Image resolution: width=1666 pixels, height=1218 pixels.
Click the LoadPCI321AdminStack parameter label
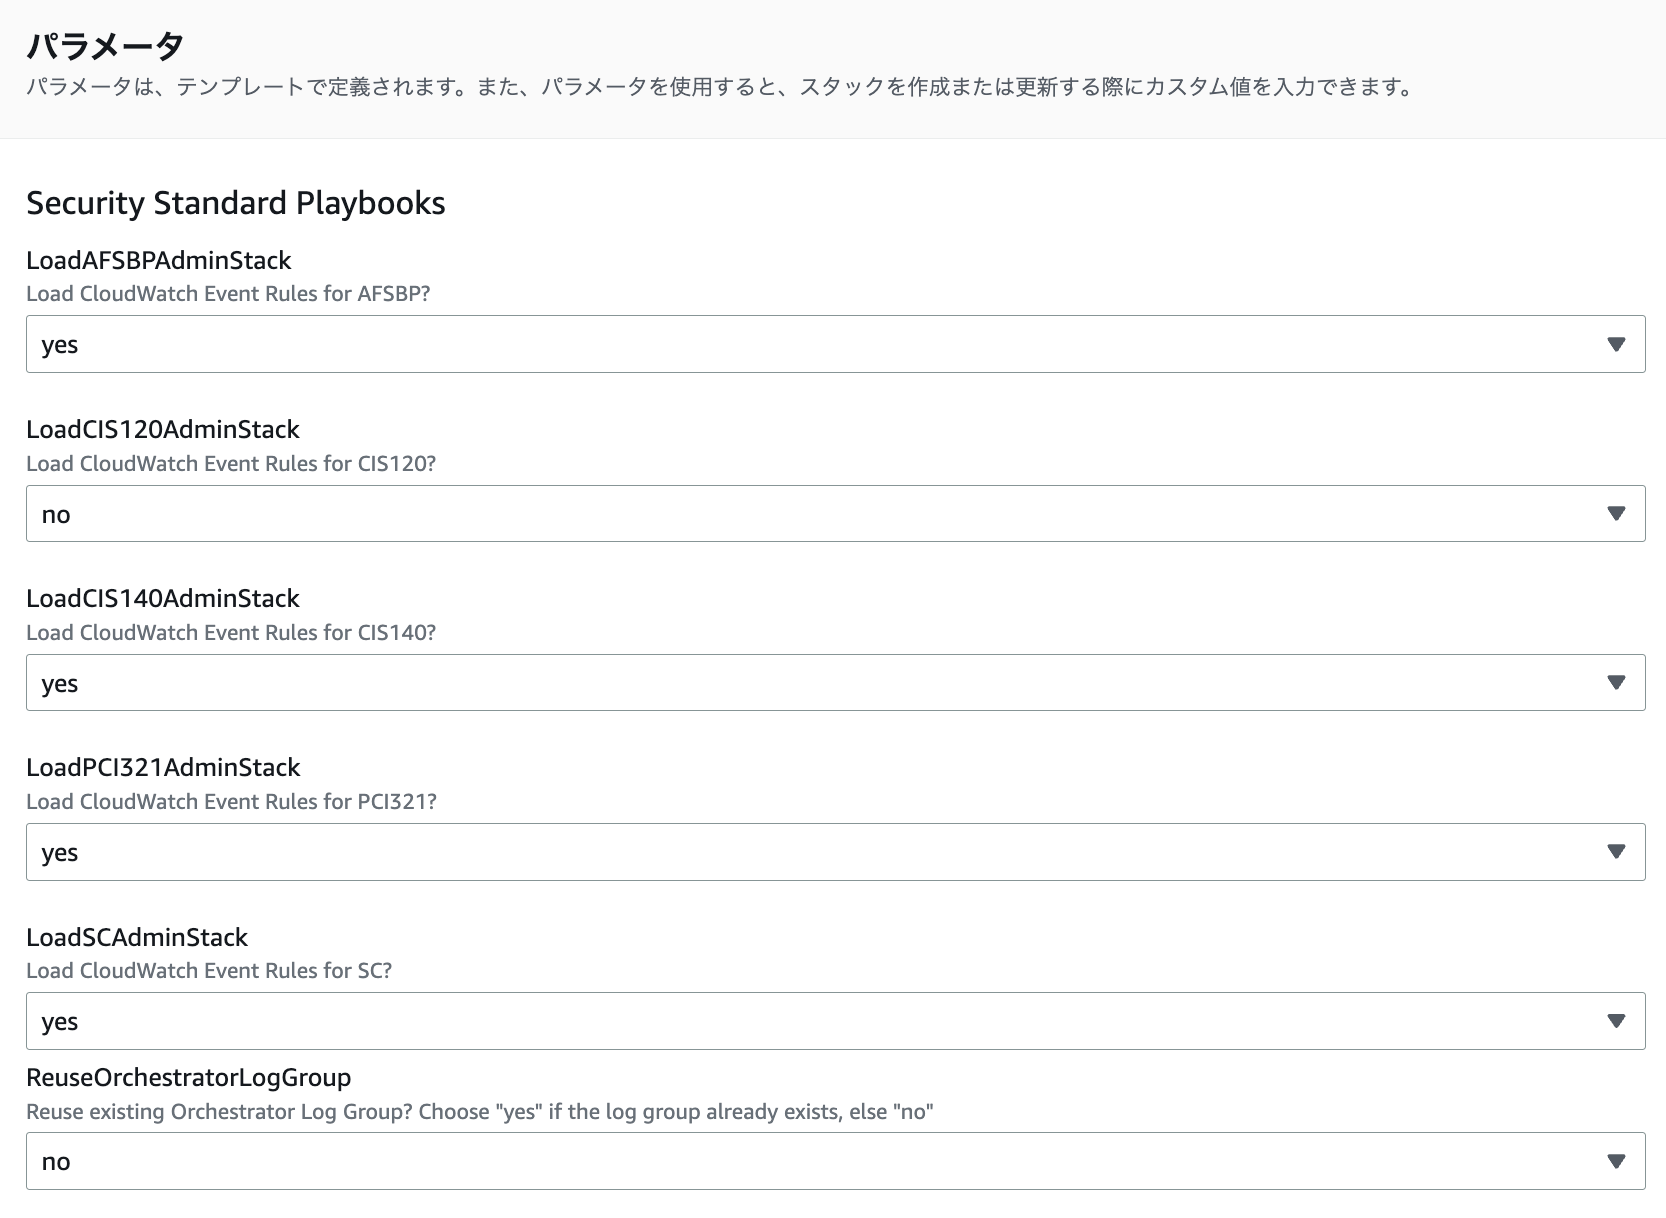click(163, 768)
